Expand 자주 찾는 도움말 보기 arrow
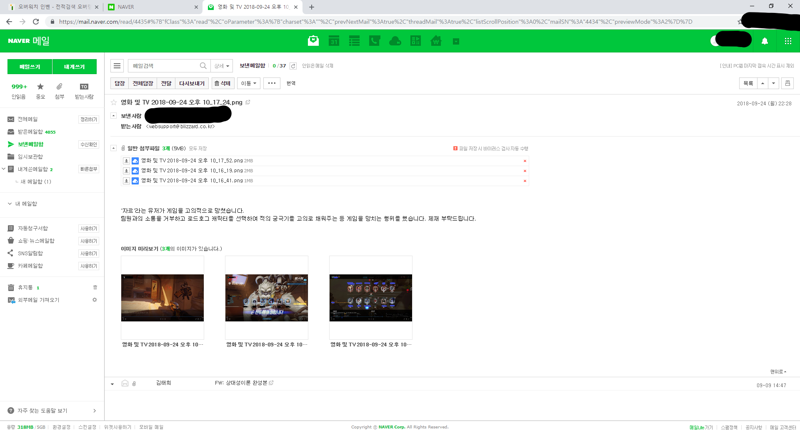The image size is (800, 433). coord(94,411)
